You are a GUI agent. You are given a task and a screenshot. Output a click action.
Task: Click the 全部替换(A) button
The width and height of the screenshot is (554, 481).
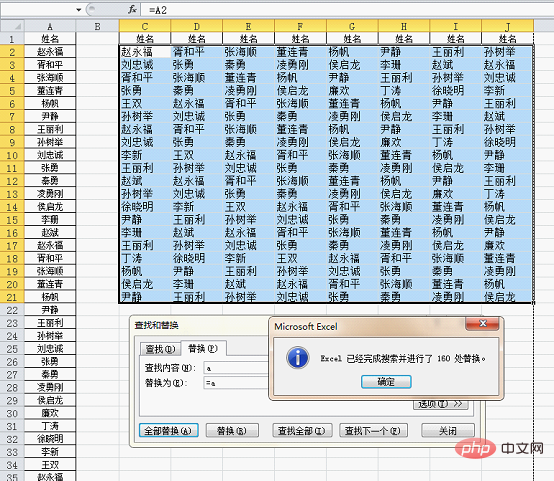[x=168, y=430]
